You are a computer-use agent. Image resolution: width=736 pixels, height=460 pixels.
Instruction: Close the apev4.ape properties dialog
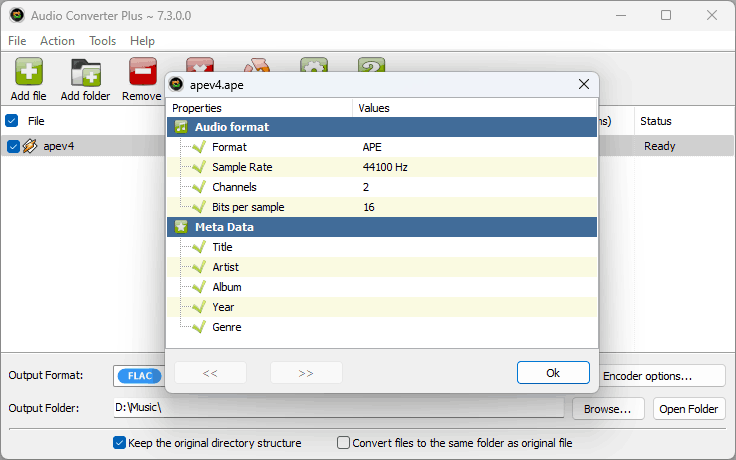tap(584, 84)
